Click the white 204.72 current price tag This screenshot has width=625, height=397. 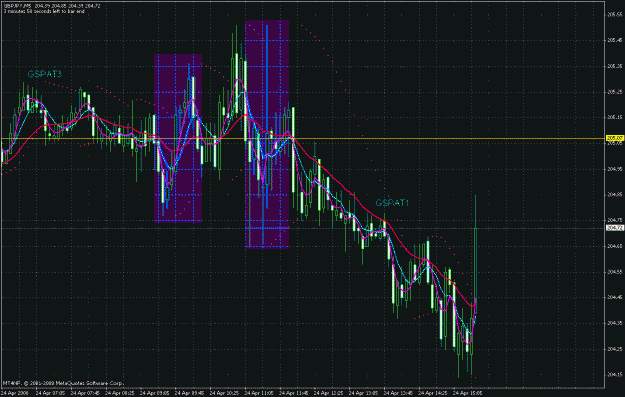pyautogui.click(x=615, y=228)
